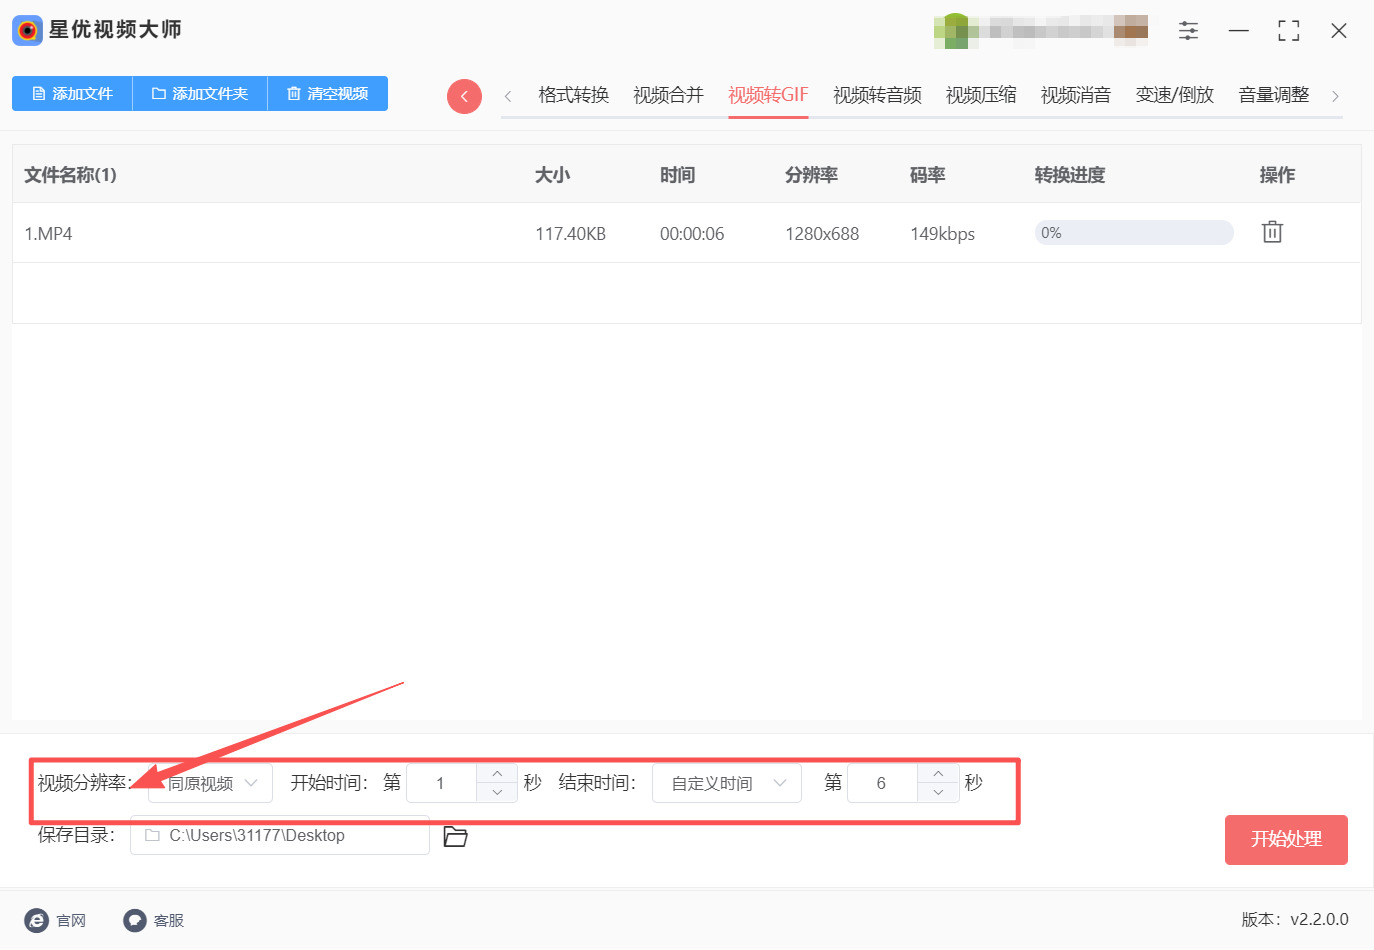Click the 0% conversion progress bar
The width and height of the screenshot is (1374, 950).
pos(1133,233)
